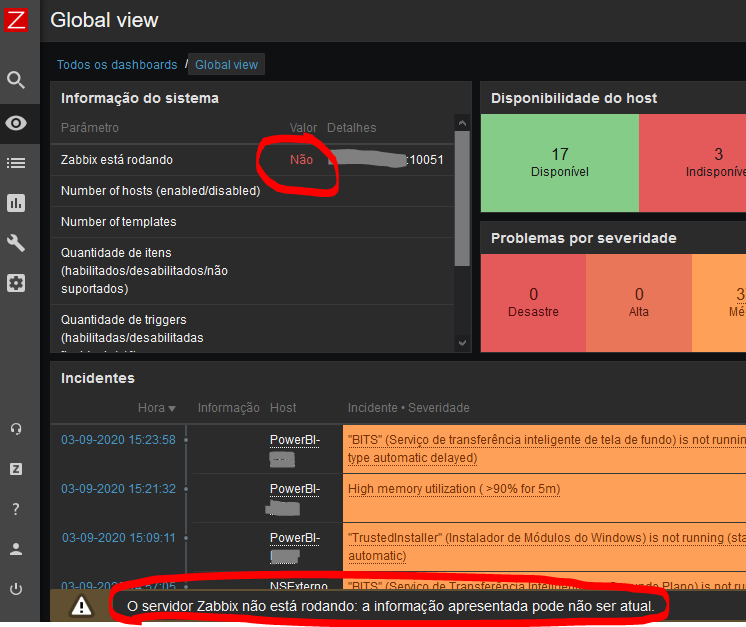Image resolution: width=746 pixels, height=627 pixels.
Task: Click the :10051 port details text
Action: [x=425, y=160]
